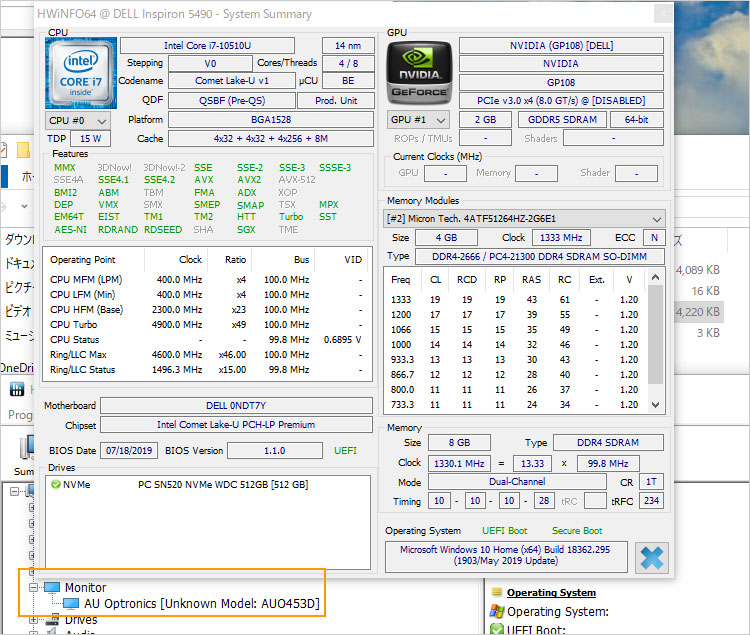Click the DELL 0NDT7Y motherboard field
750x635 pixels.
click(x=236, y=405)
